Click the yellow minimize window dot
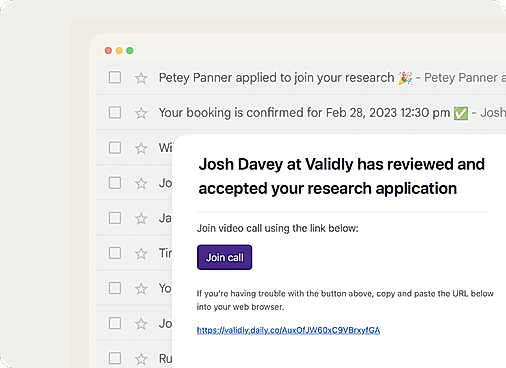Image resolution: width=506 pixels, height=368 pixels. (119, 50)
